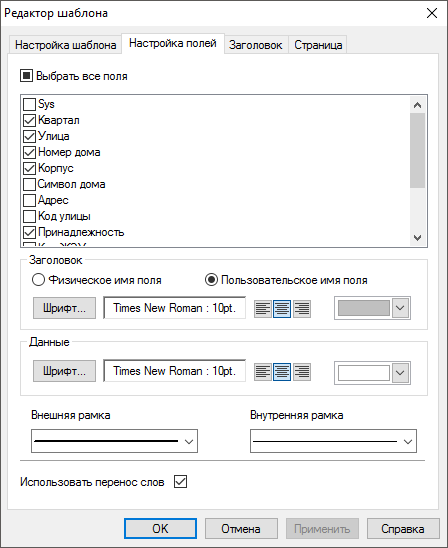448x548 pixels.
Task: Open help via 'Справка' button
Action: pos(403,529)
